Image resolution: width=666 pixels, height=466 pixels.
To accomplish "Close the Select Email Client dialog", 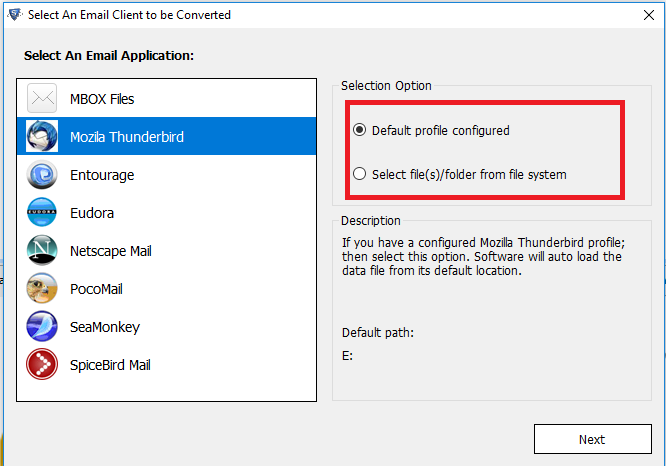I will click(x=649, y=15).
